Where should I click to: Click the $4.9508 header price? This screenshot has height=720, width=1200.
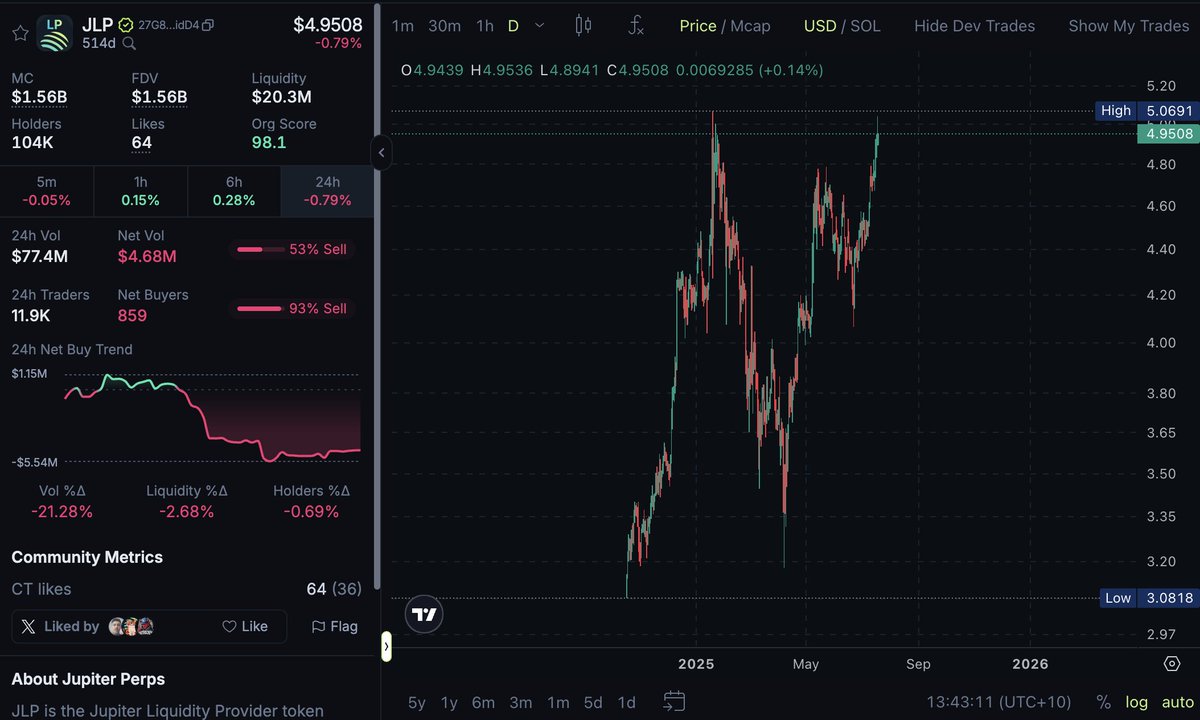tap(328, 25)
